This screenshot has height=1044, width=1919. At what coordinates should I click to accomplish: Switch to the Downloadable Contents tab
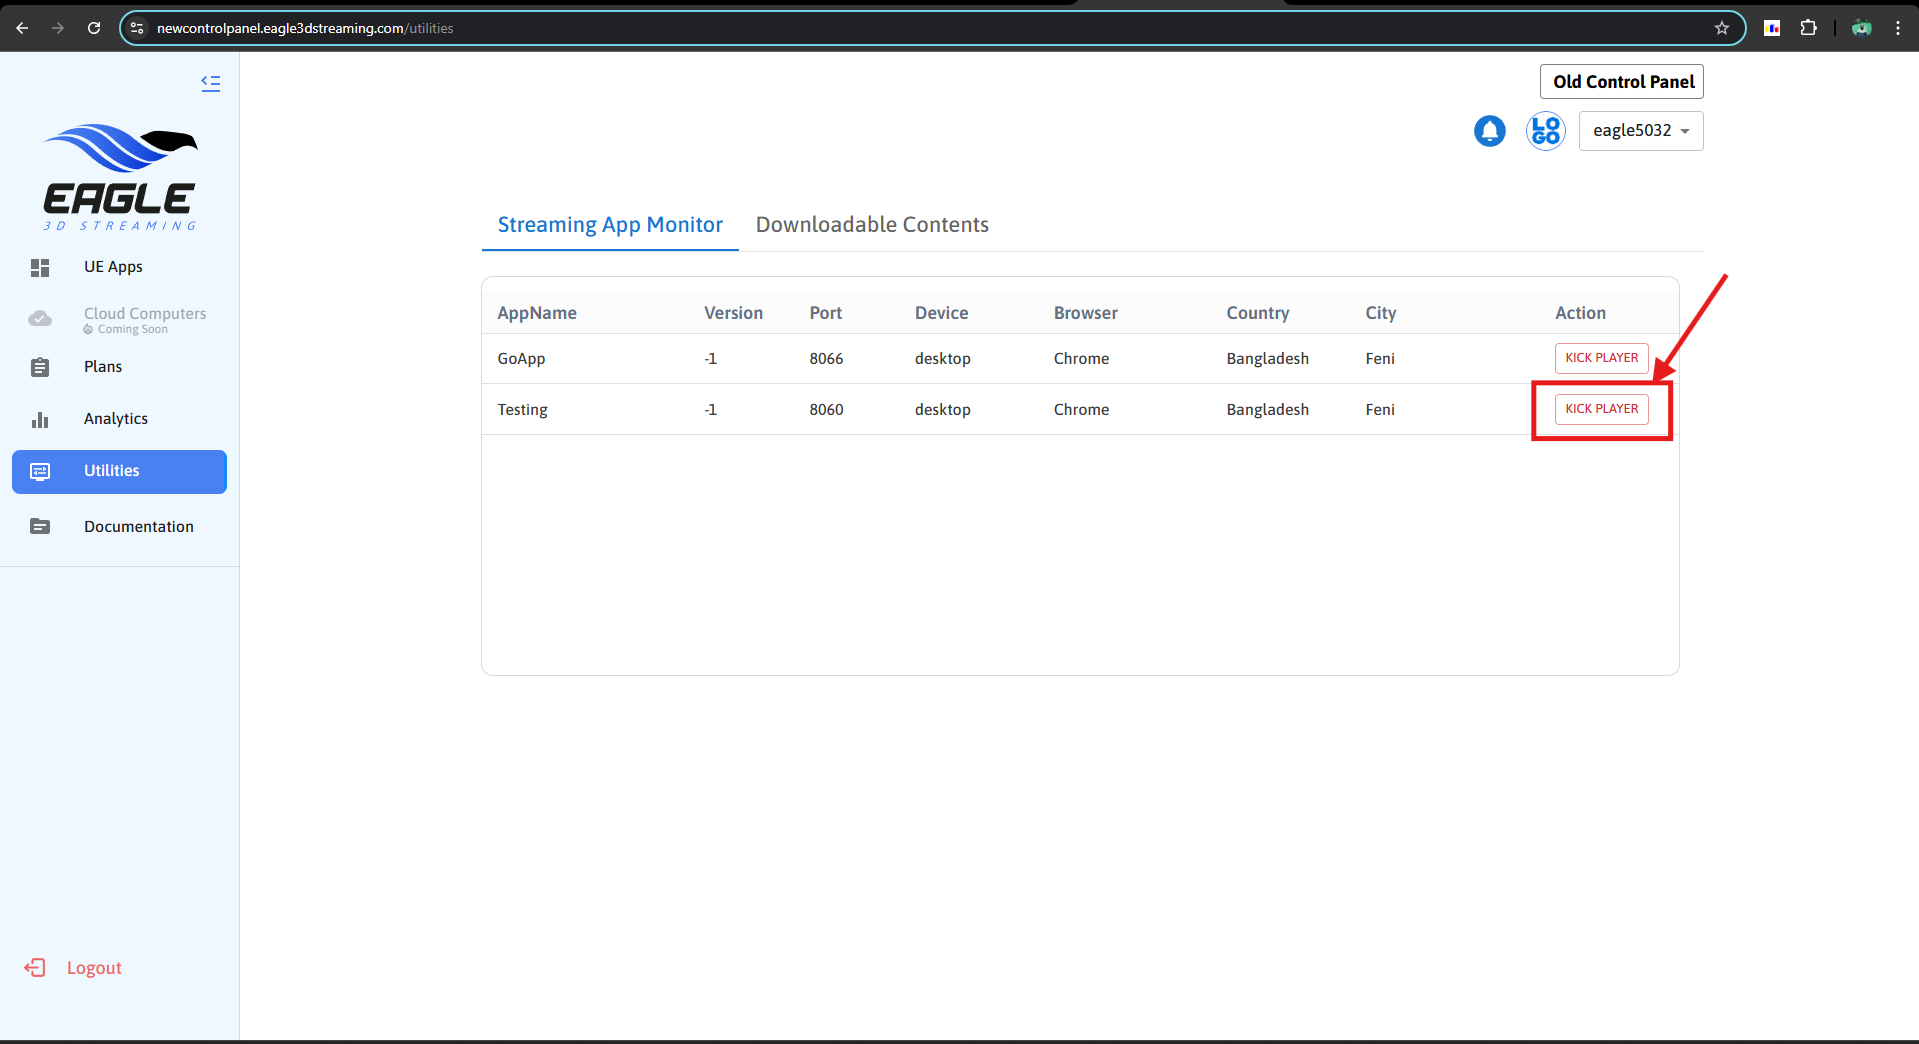tap(871, 225)
